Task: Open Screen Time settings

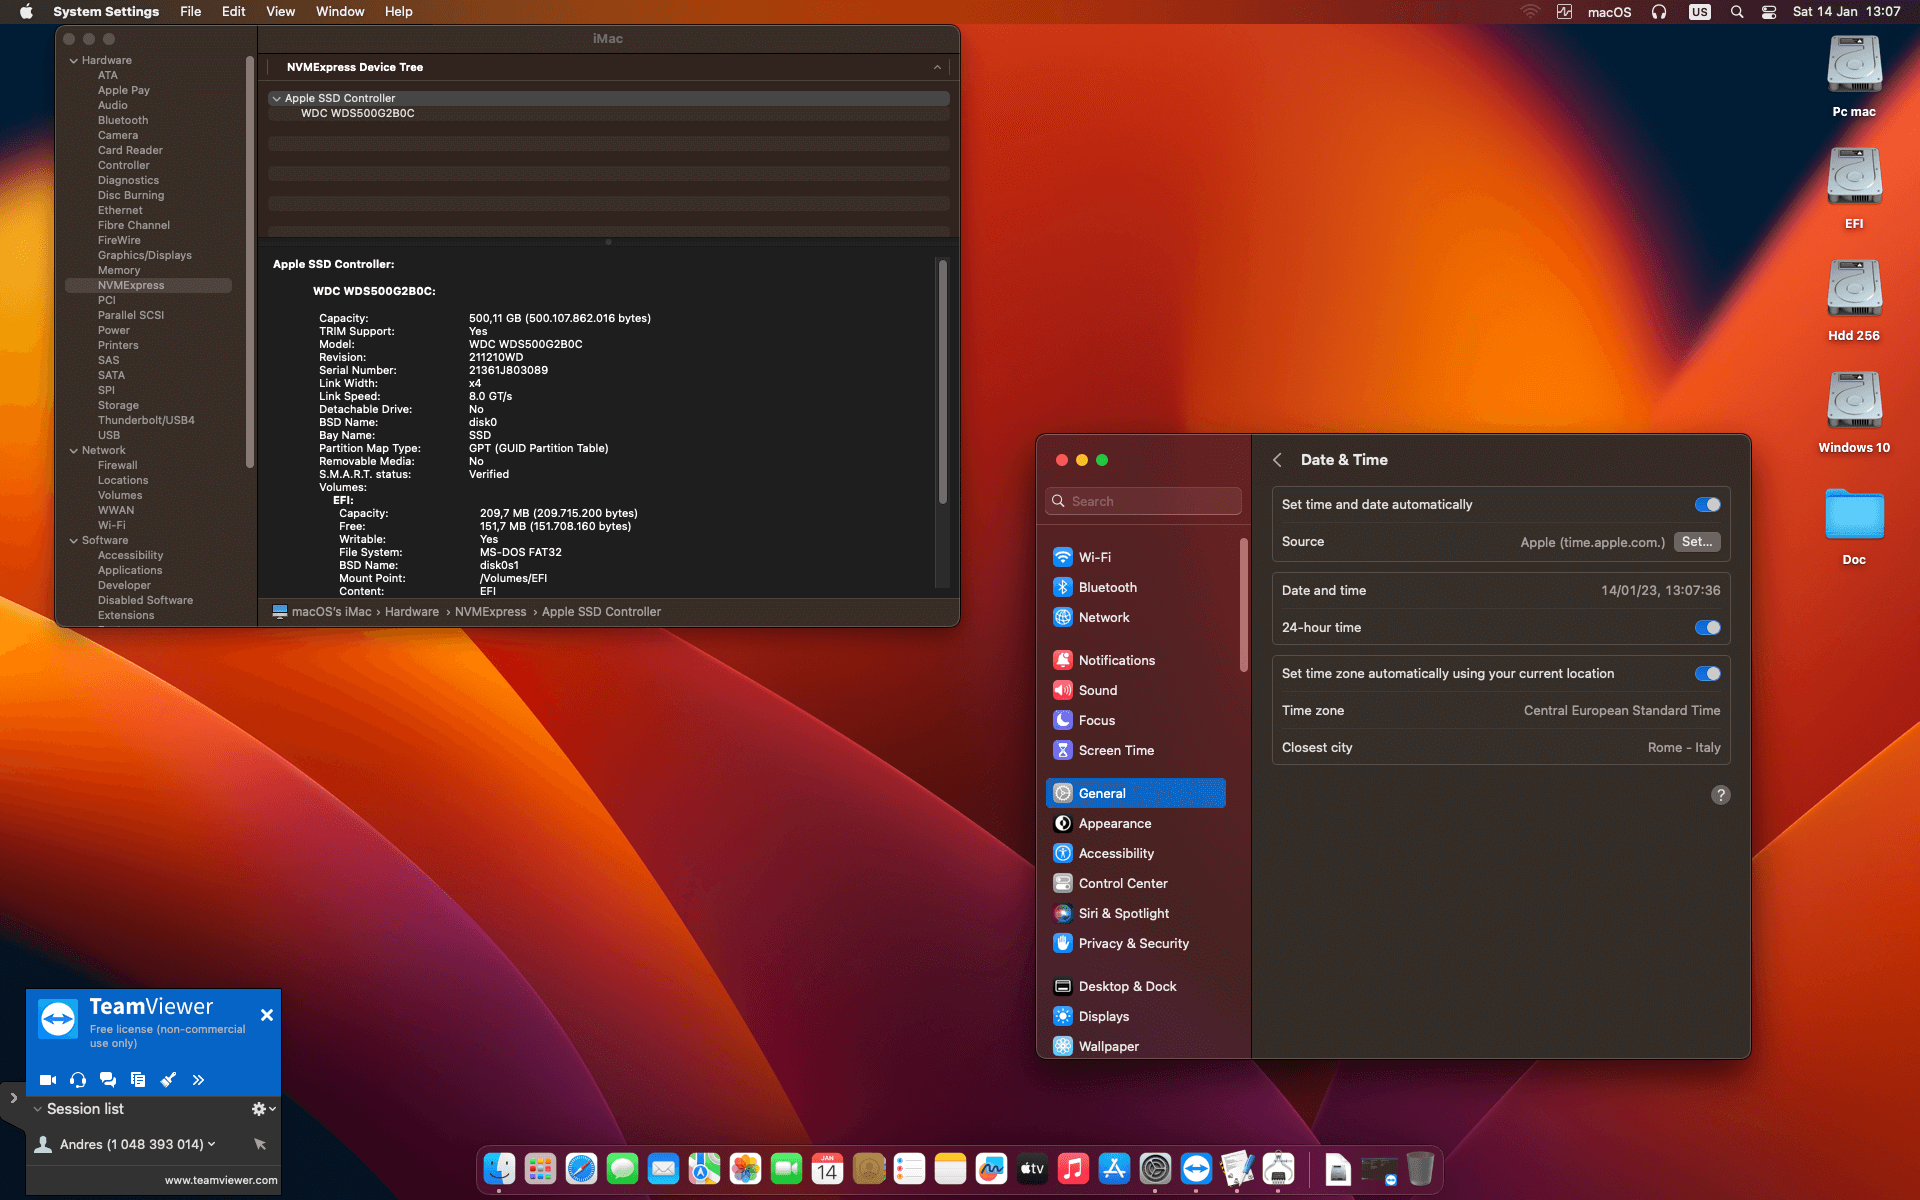Action: 1116,750
